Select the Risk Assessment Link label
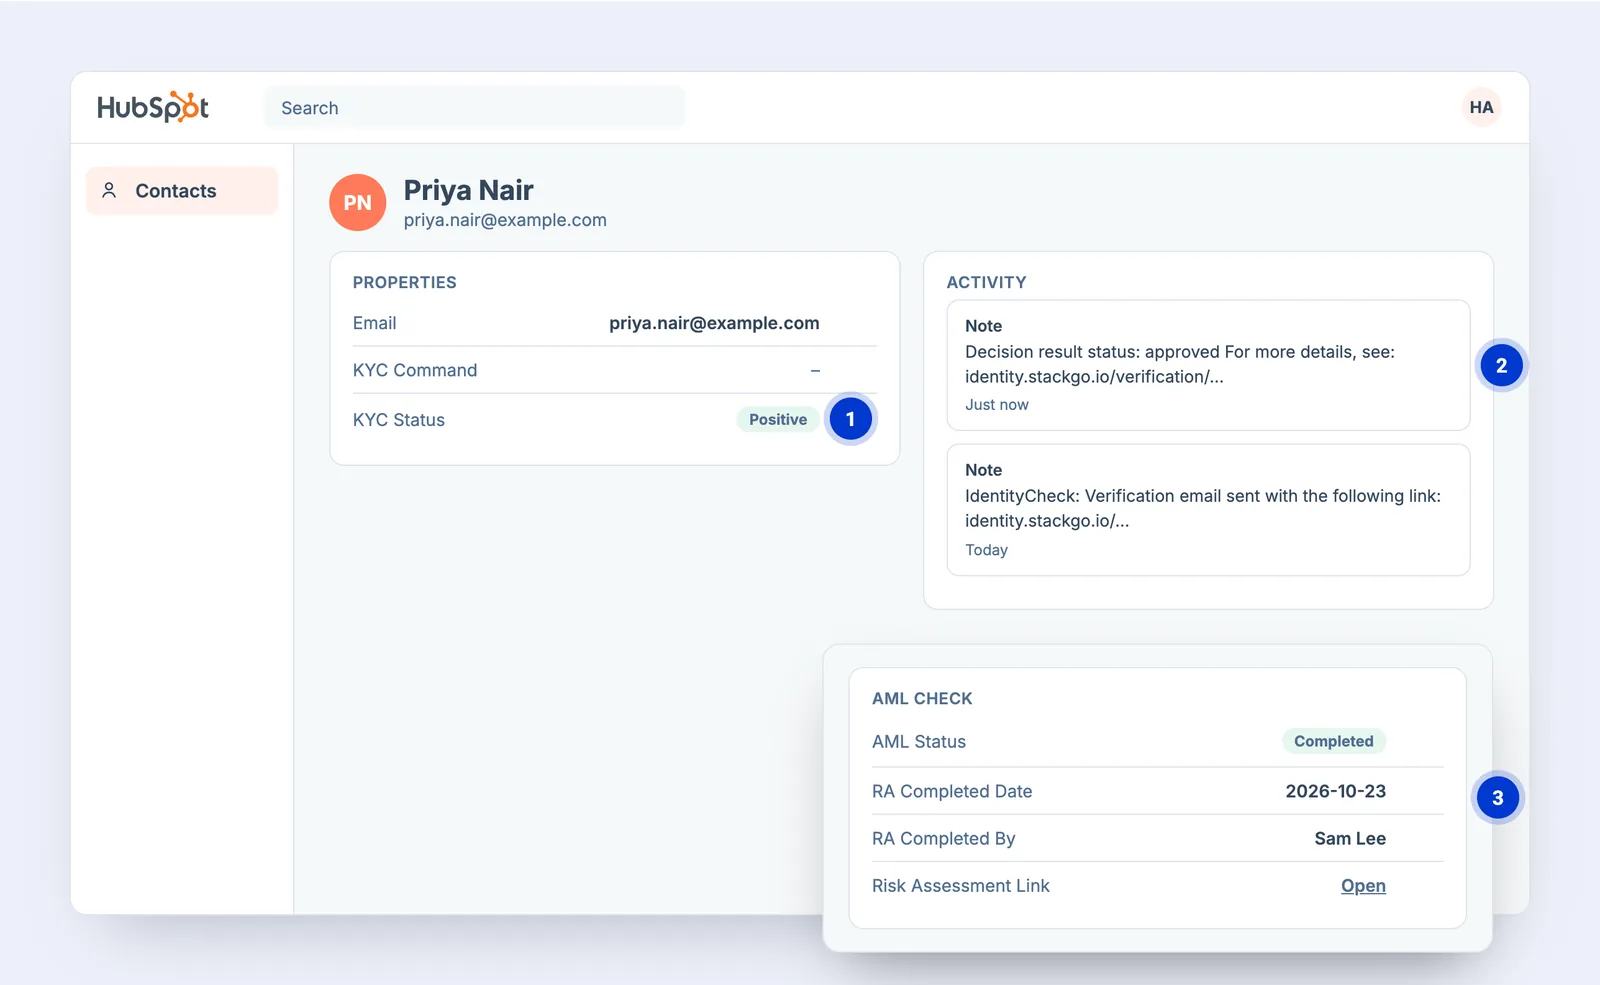The height and width of the screenshot is (985, 1600). pos(961,886)
